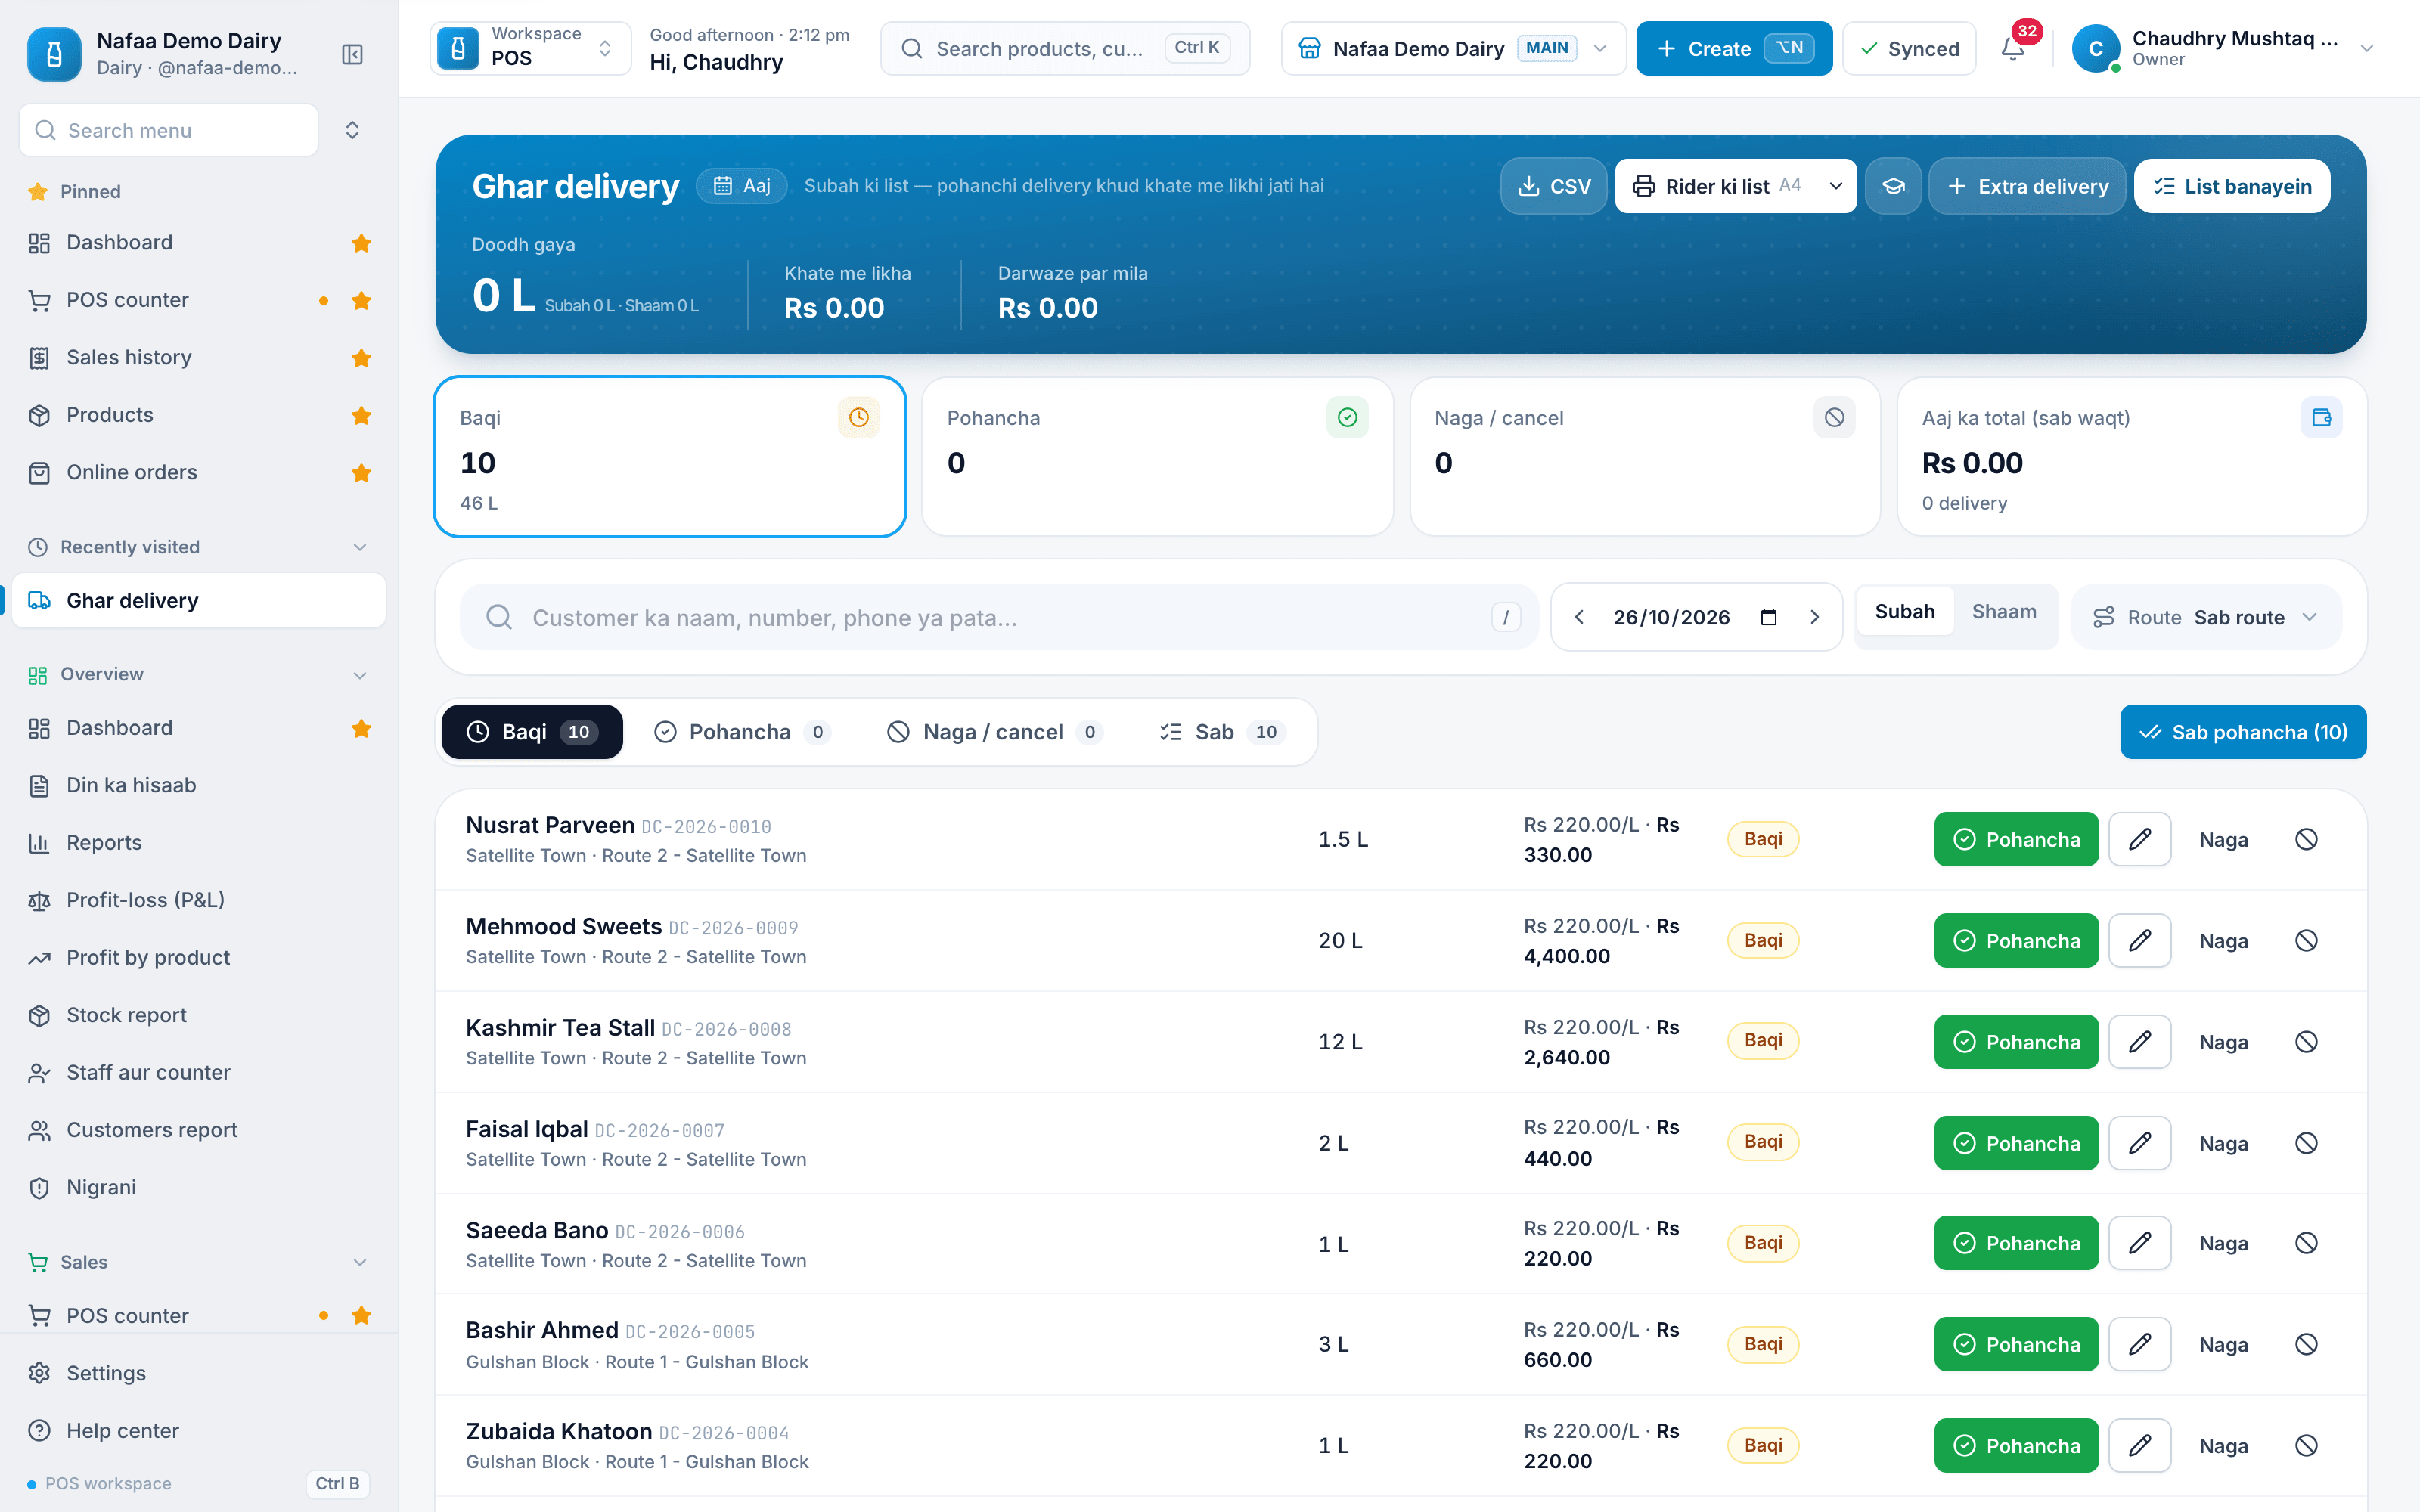
Task: Download the CSV export
Action: [1554, 186]
